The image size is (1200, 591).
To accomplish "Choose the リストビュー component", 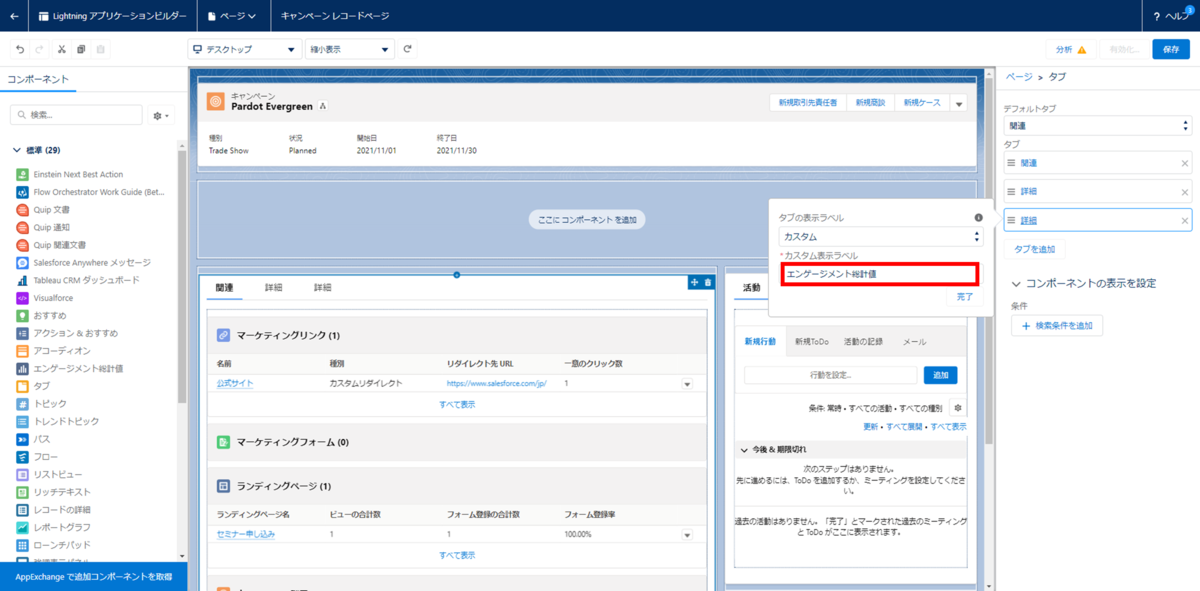I will (50, 474).
